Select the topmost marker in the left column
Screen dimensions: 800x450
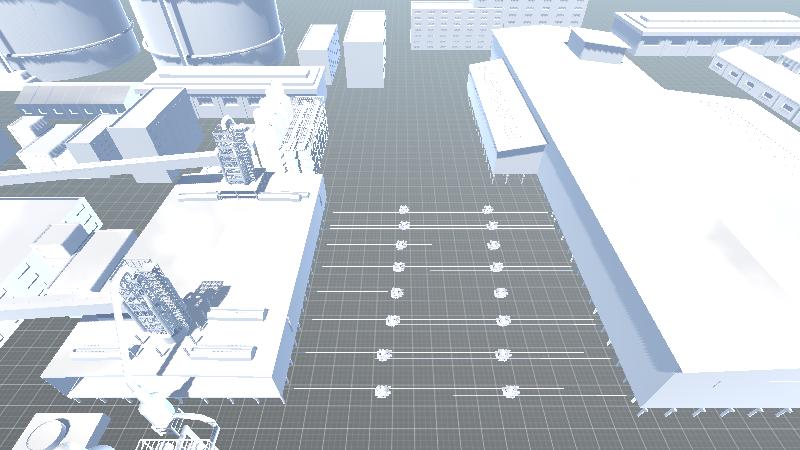tap(404, 209)
